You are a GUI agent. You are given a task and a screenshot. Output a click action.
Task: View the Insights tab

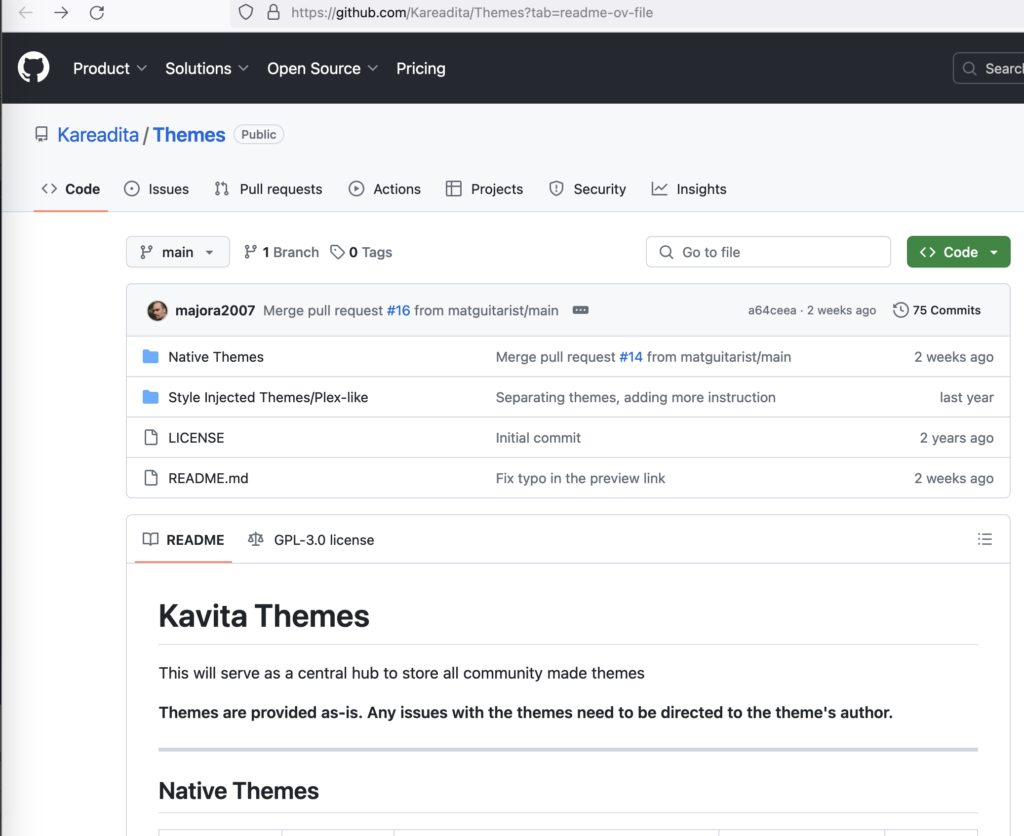tap(689, 189)
